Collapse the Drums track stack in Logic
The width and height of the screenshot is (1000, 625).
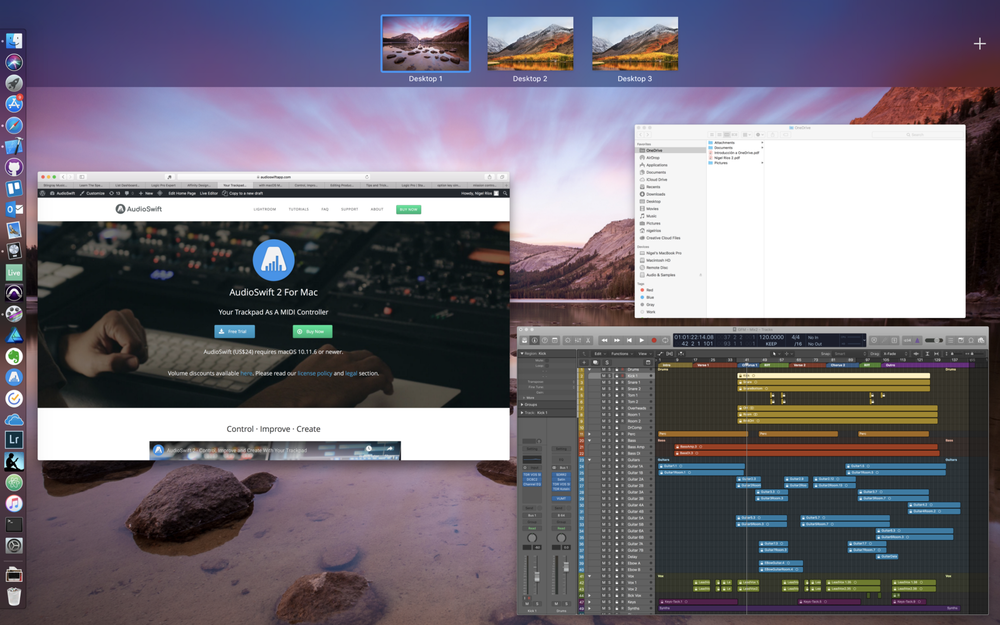(x=589, y=369)
